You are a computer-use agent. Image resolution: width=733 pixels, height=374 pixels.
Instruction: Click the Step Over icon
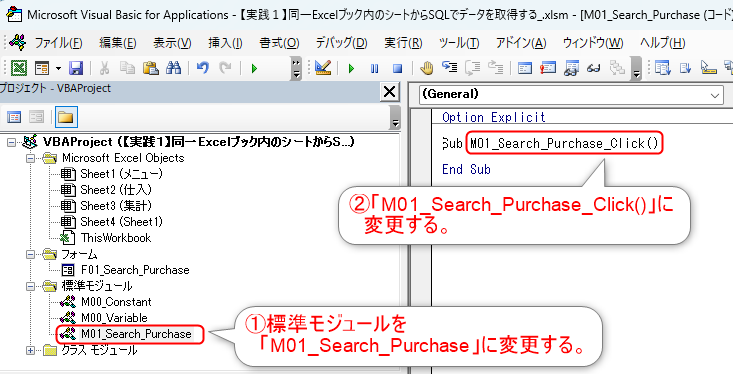tap(472, 69)
